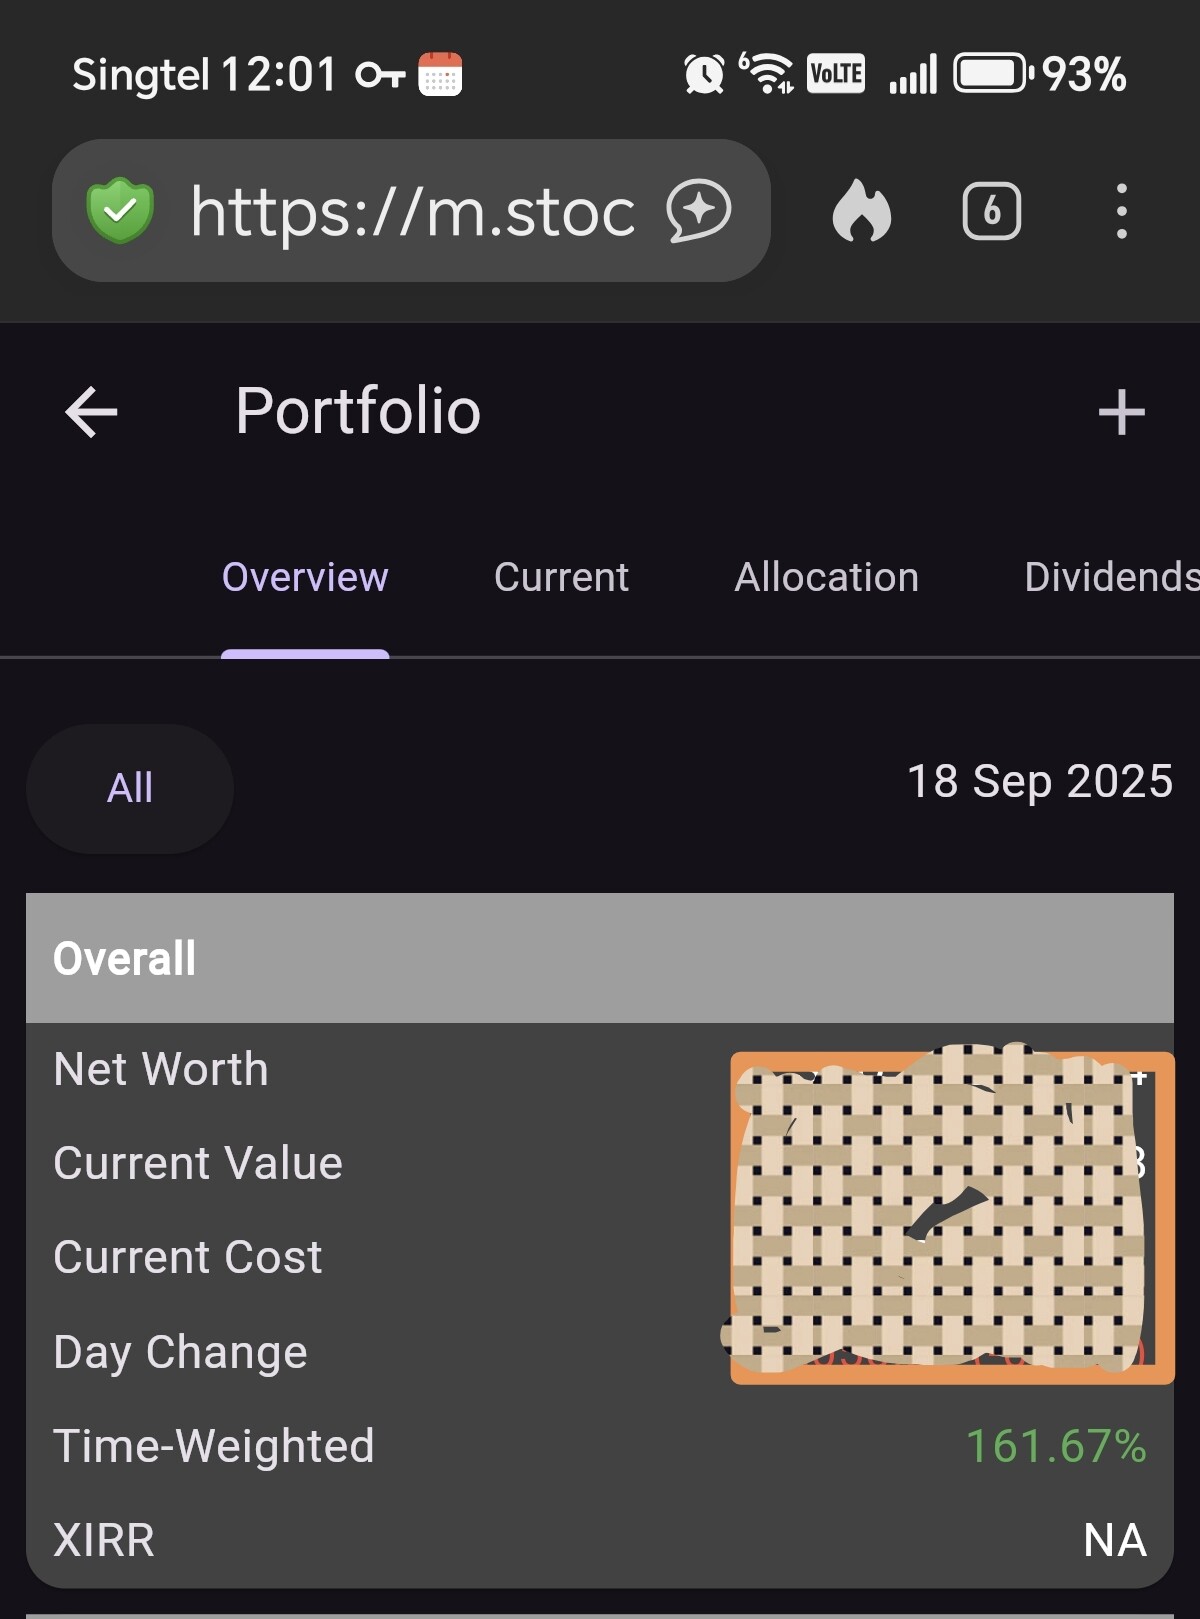Open the tab switcher showing 6 tabs

(x=991, y=211)
